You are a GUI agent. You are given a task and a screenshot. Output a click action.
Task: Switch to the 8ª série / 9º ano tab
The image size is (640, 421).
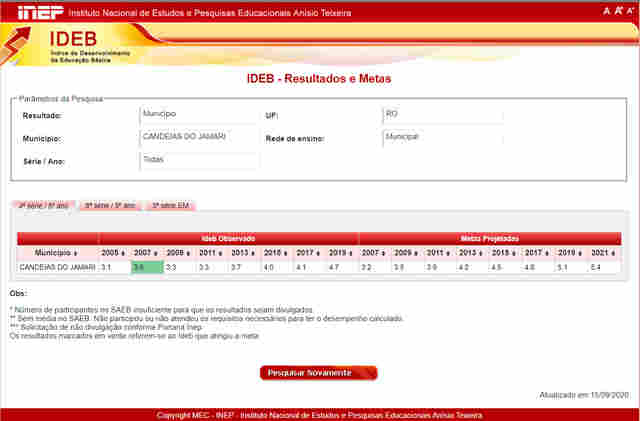[109, 205]
